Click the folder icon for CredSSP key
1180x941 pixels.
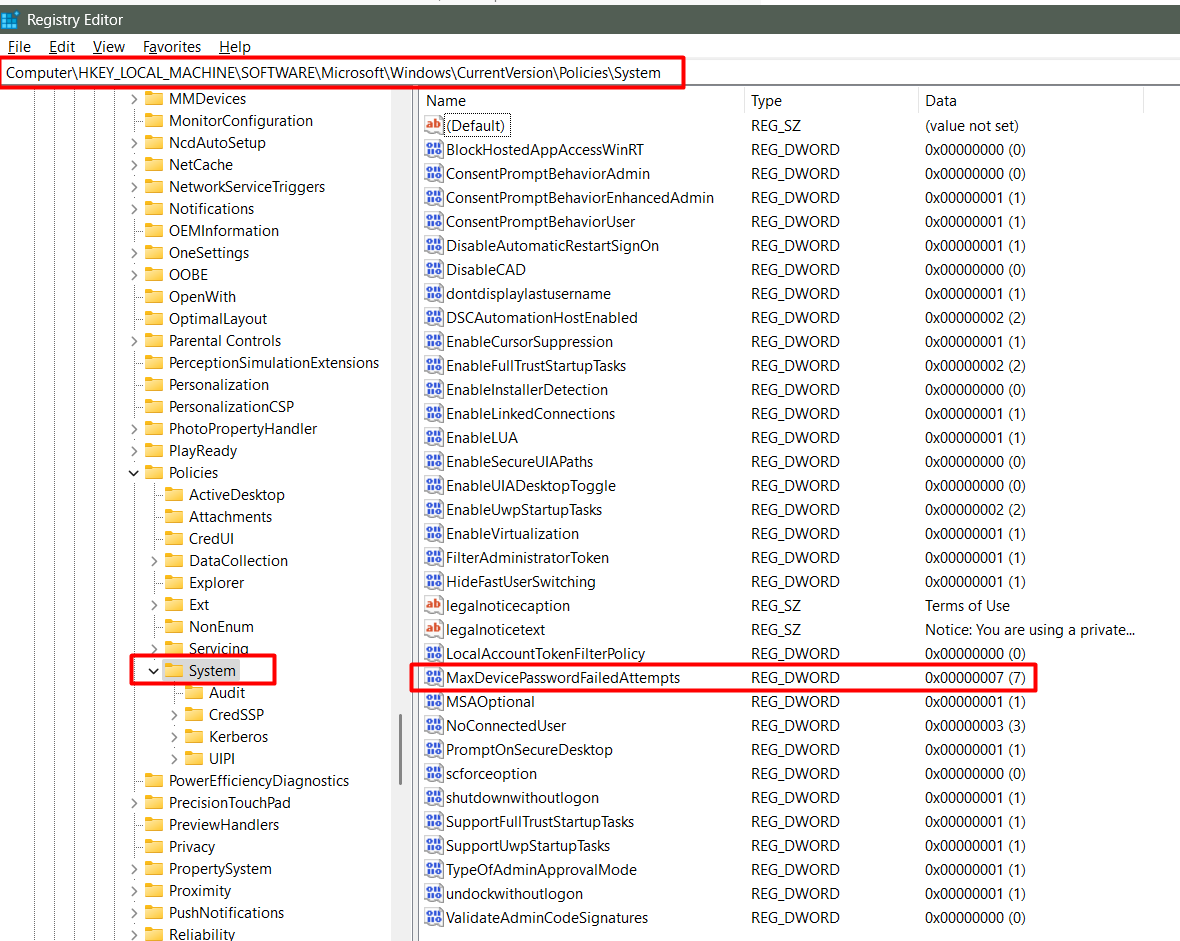click(x=194, y=715)
